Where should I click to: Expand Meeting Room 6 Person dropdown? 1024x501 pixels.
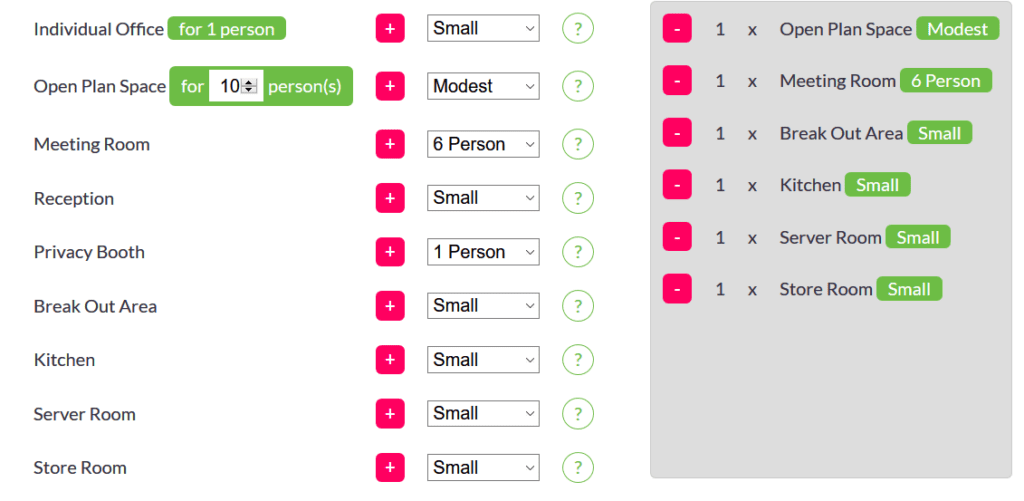483,144
